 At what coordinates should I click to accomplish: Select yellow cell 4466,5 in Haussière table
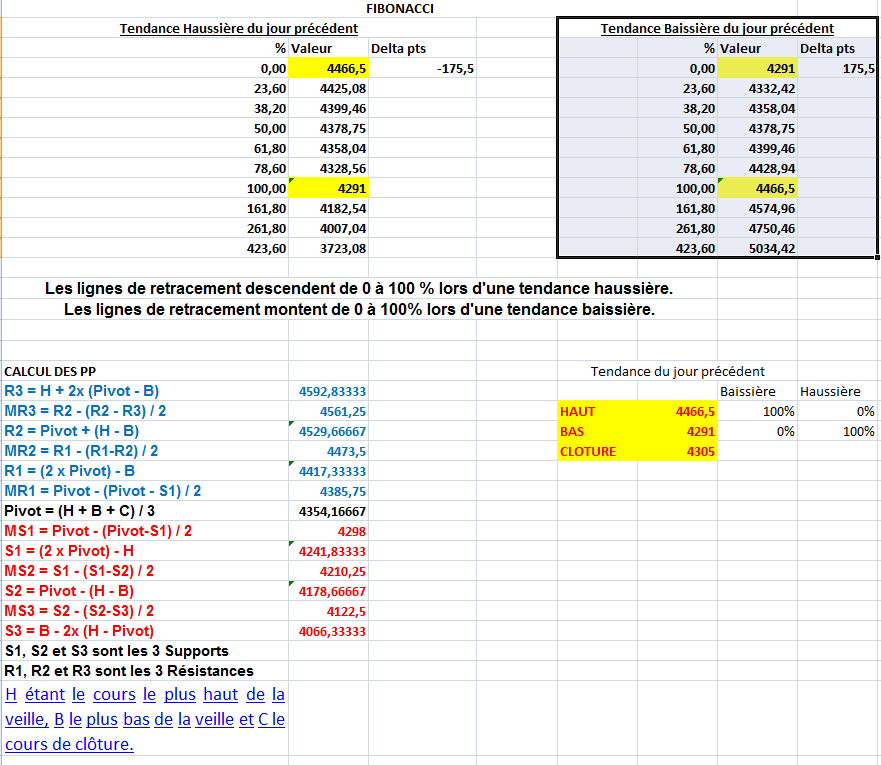[x=328, y=69]
